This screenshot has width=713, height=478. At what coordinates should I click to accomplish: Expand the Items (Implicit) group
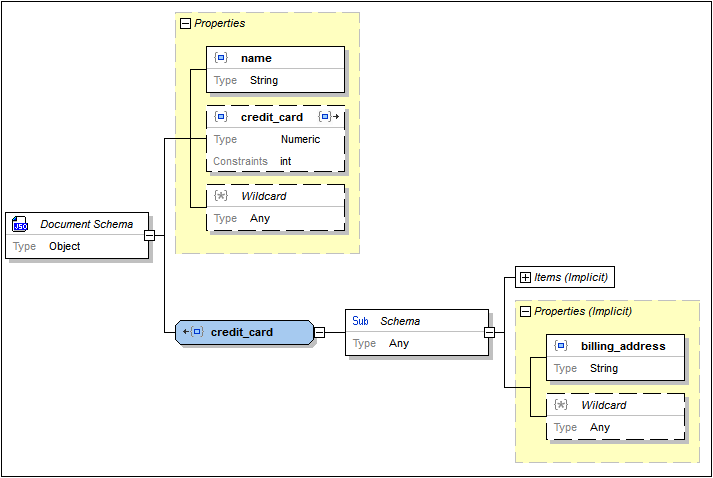click(525, 277)
